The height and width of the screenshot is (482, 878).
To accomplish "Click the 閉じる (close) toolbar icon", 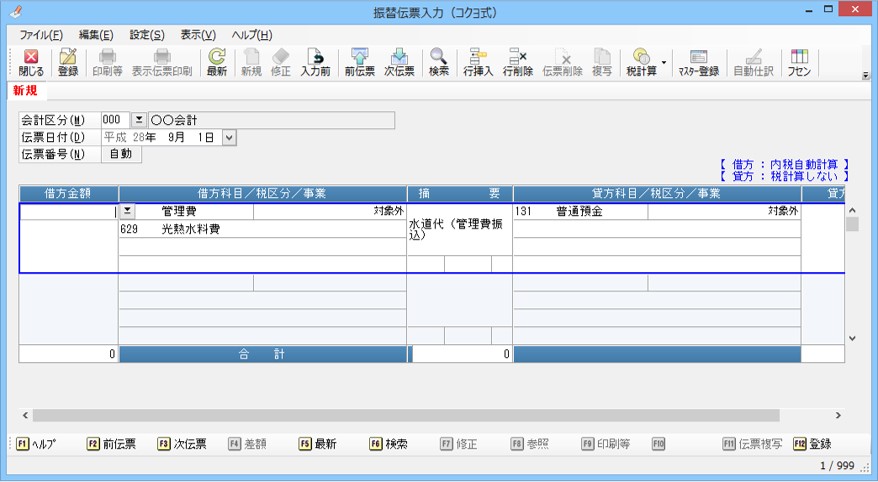I will (x=31, y=62).
